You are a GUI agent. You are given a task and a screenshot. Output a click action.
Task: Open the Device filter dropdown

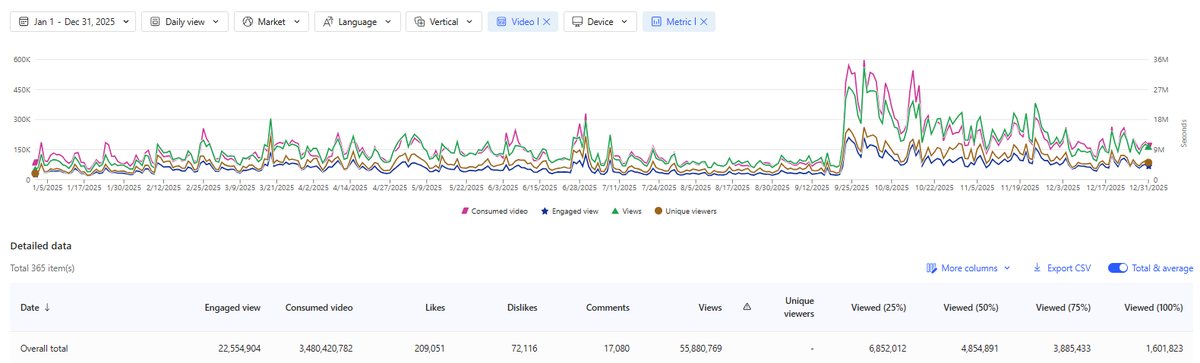coord(600,21)
